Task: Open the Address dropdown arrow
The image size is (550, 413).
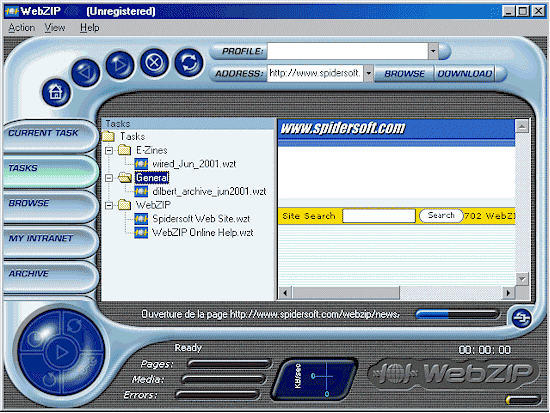Action: click(368, 74)
